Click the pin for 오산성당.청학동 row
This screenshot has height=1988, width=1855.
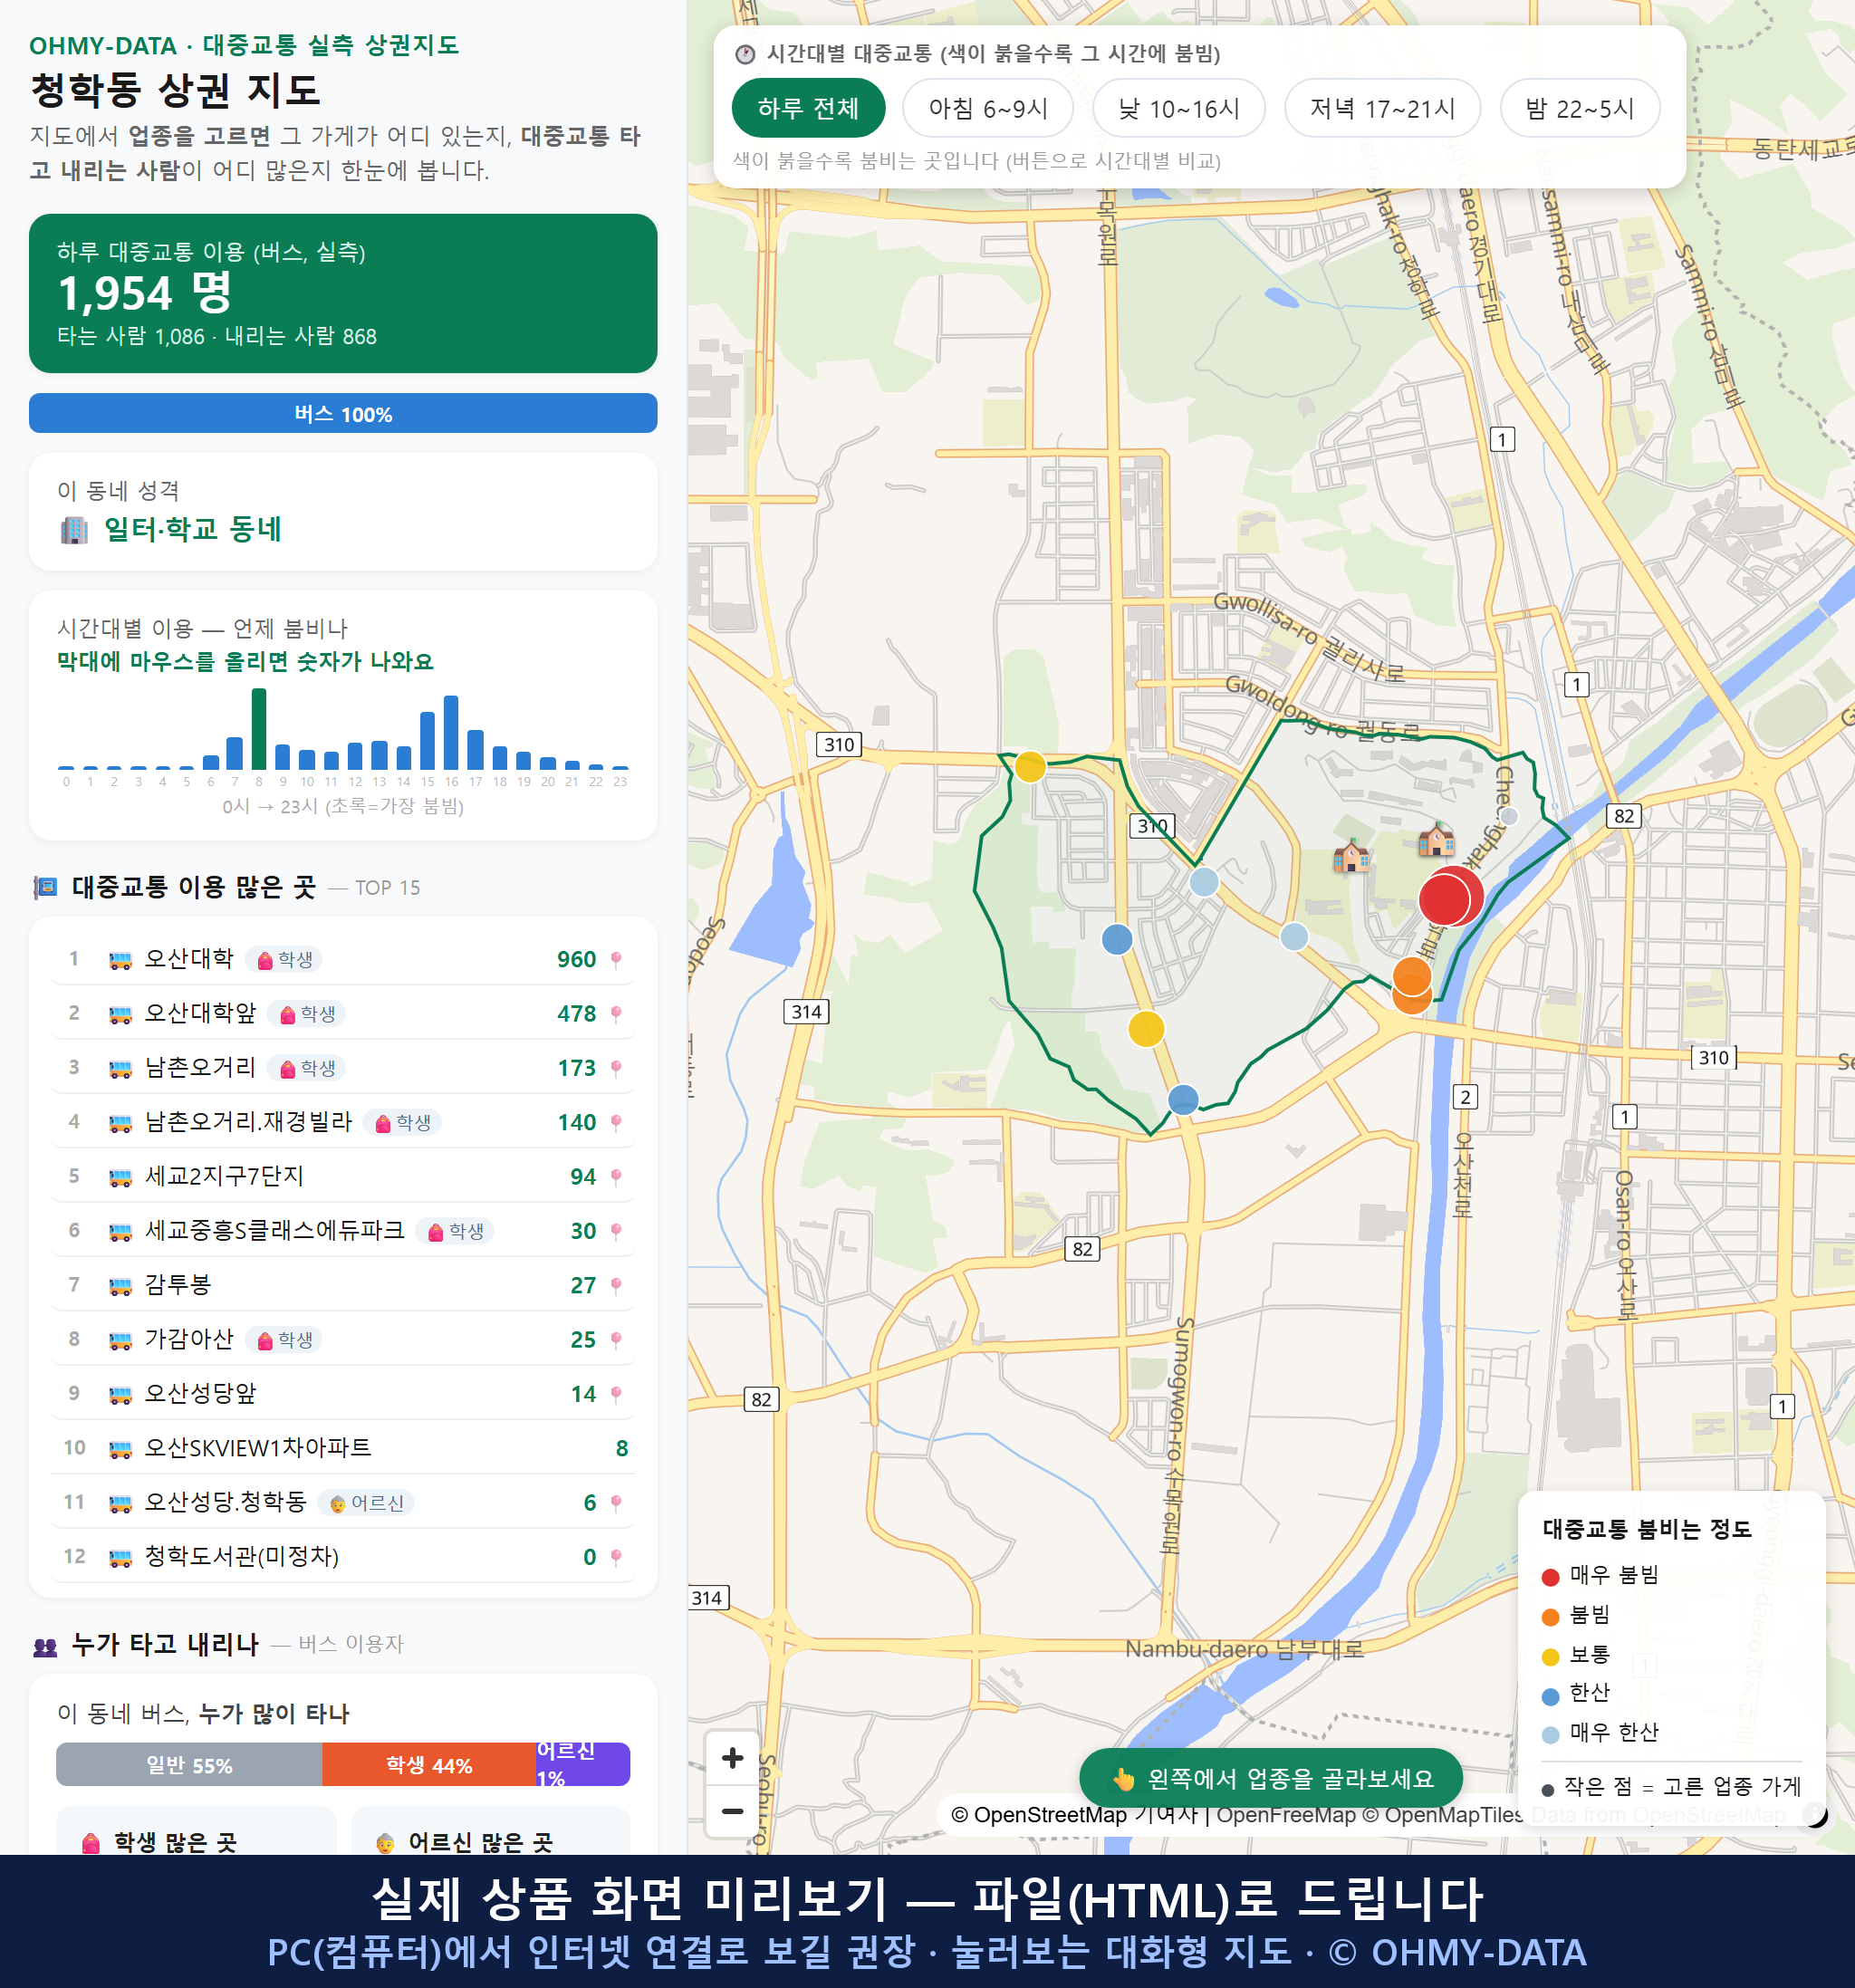pyautogui.click(x=616, y=1502)
